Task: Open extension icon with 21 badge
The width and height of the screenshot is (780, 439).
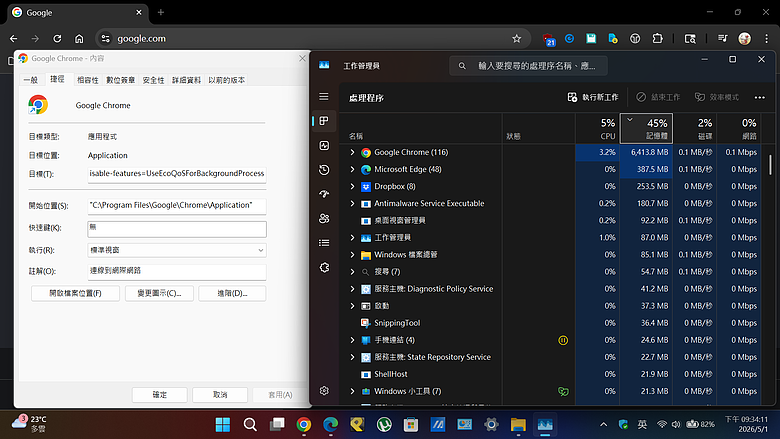Action: (548, 39)
